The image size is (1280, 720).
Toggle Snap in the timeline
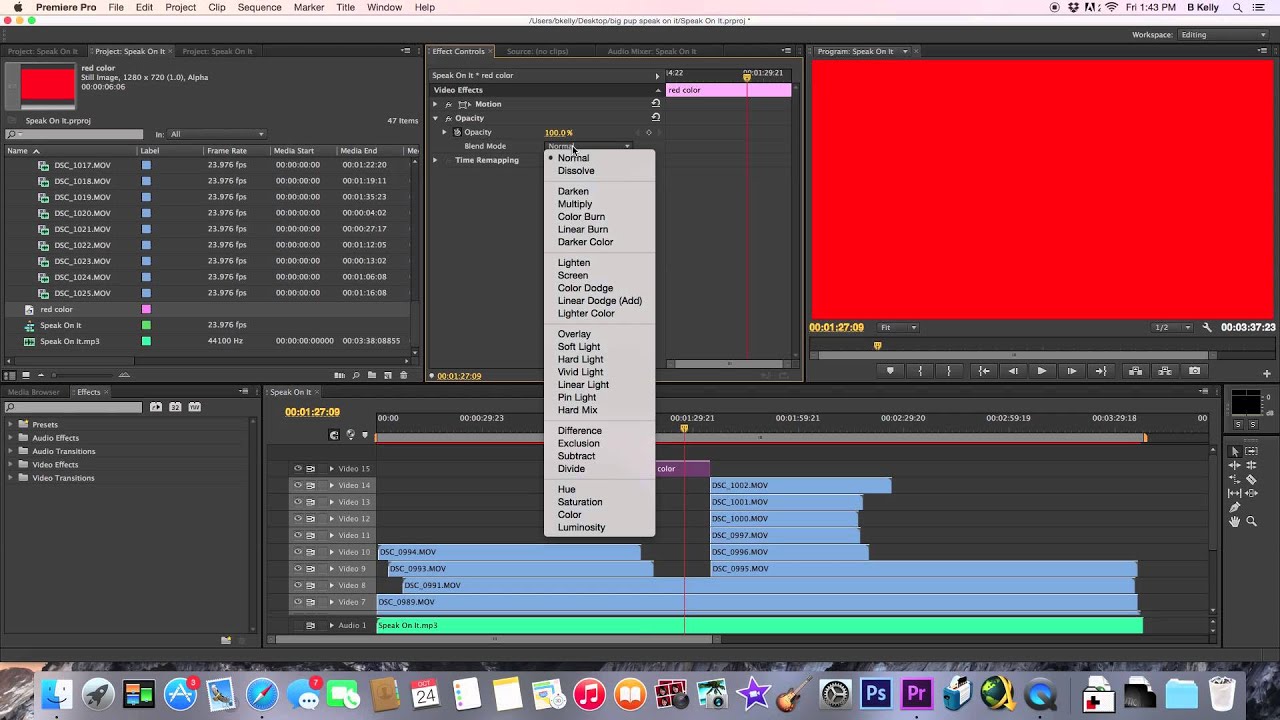[334, 435]
